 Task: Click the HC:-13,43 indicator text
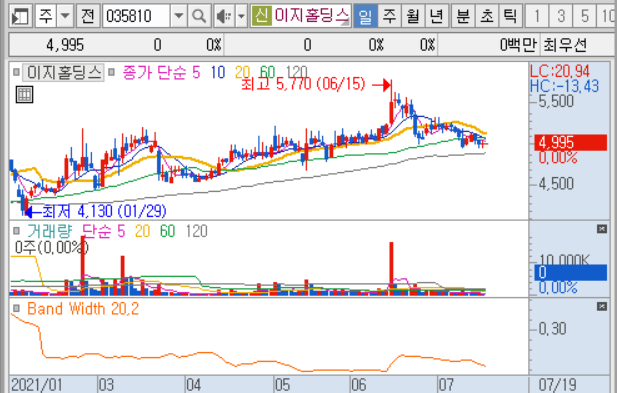[564, 86]
